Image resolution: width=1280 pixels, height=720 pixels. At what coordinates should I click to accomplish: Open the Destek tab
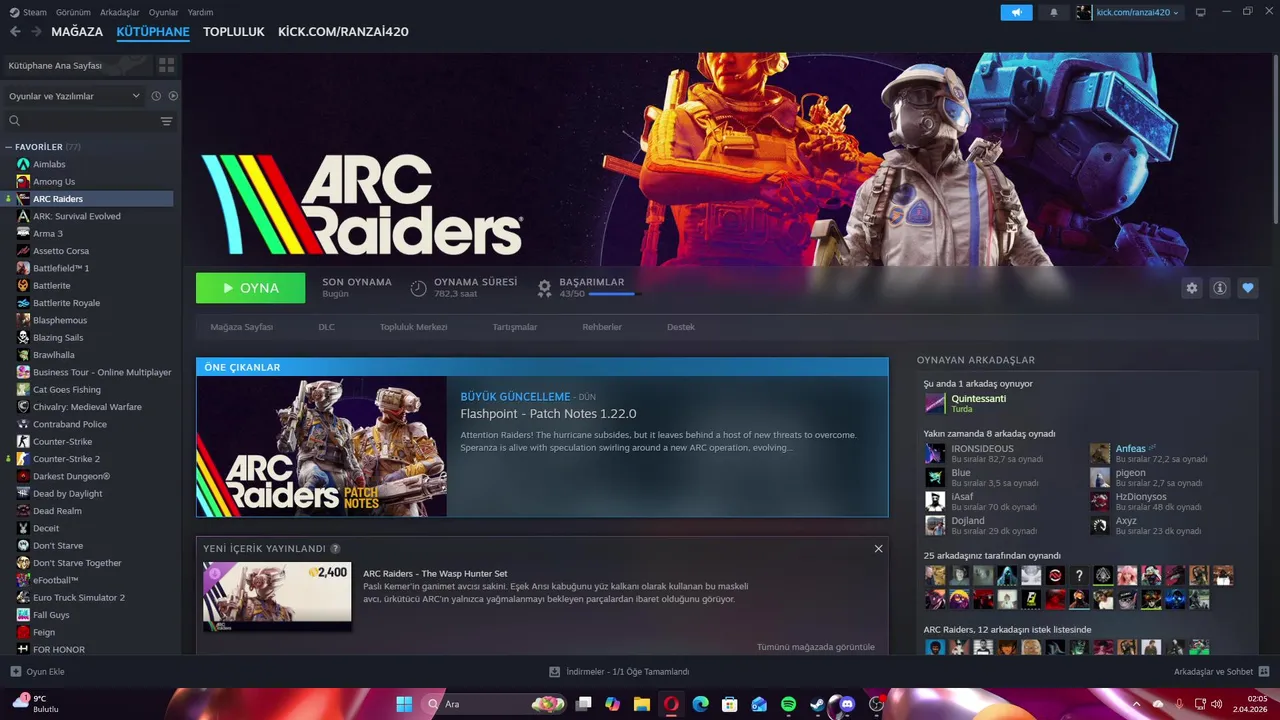coord(681,327)
